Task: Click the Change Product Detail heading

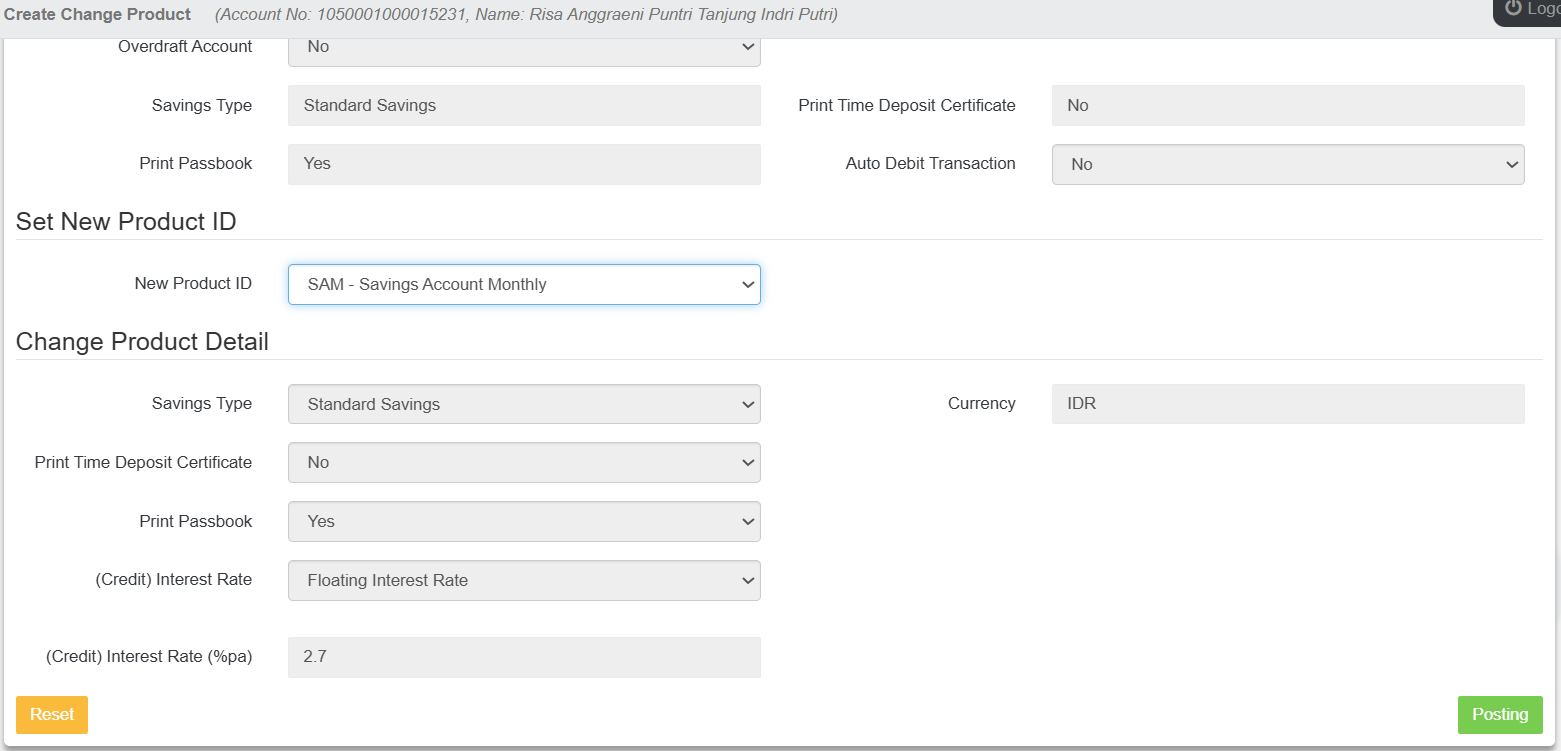Action: [142, 341]
